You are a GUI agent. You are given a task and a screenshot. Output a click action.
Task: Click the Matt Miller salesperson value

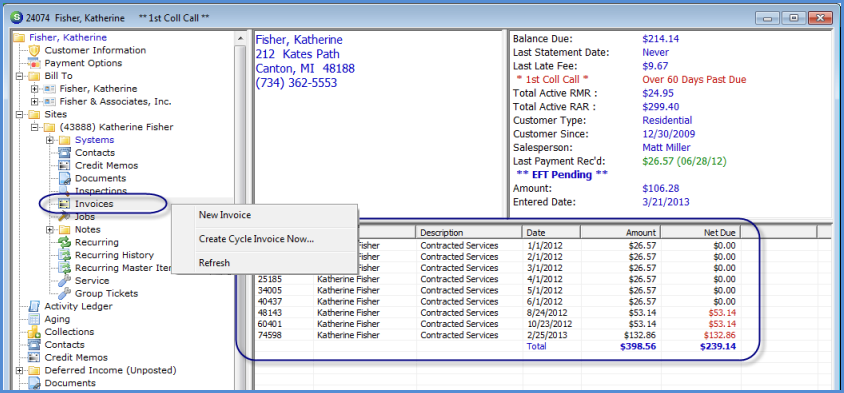click(x=666, y=148)
